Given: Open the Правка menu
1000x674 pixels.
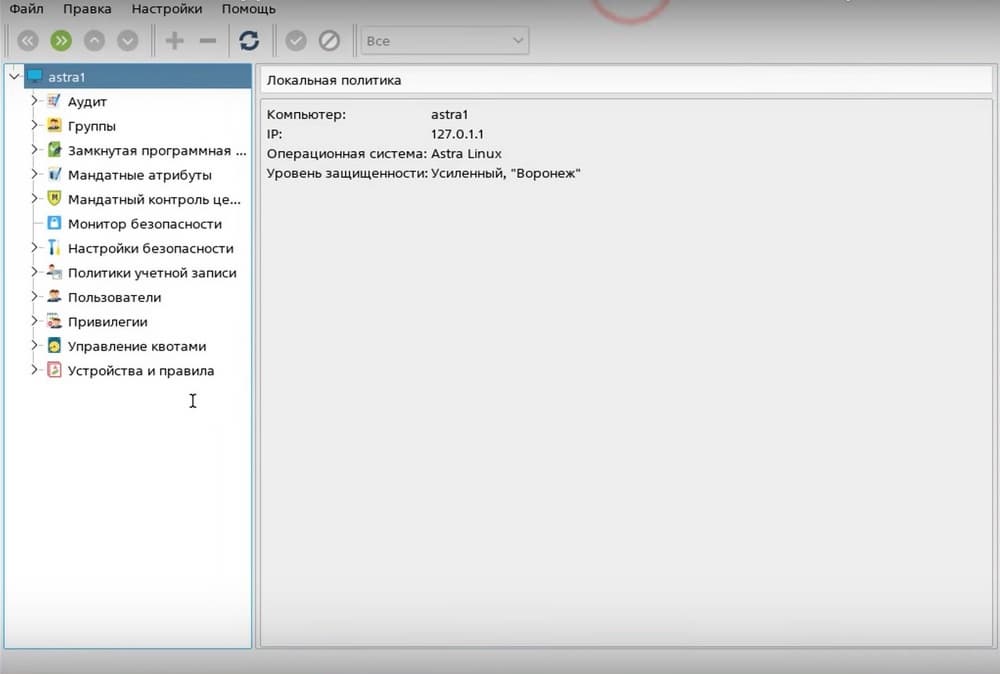Looking at the screenshot, I should point(87,9).
